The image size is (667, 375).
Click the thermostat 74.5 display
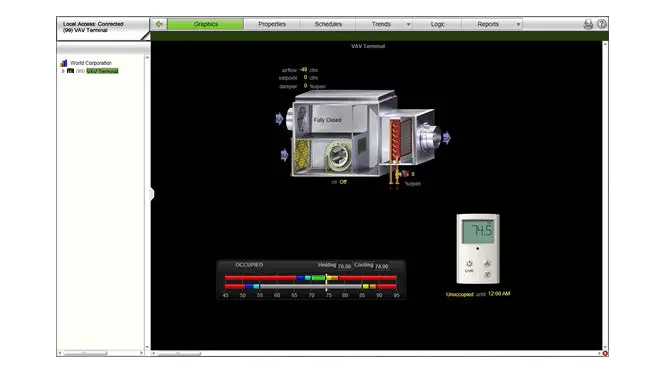click(478, 231)
